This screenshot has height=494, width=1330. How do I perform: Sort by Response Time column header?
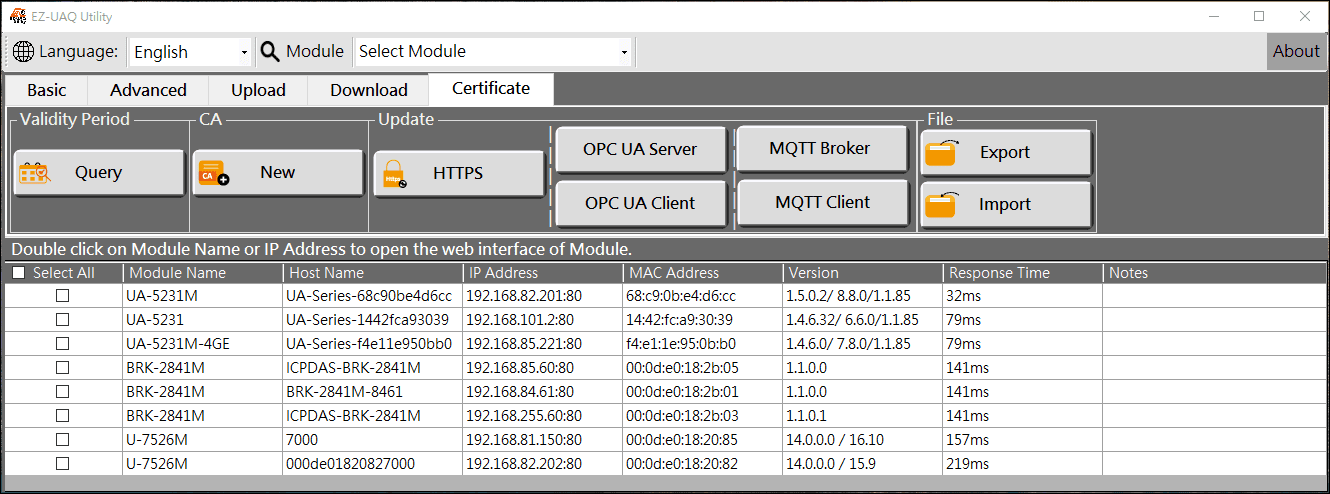[999, 273]
